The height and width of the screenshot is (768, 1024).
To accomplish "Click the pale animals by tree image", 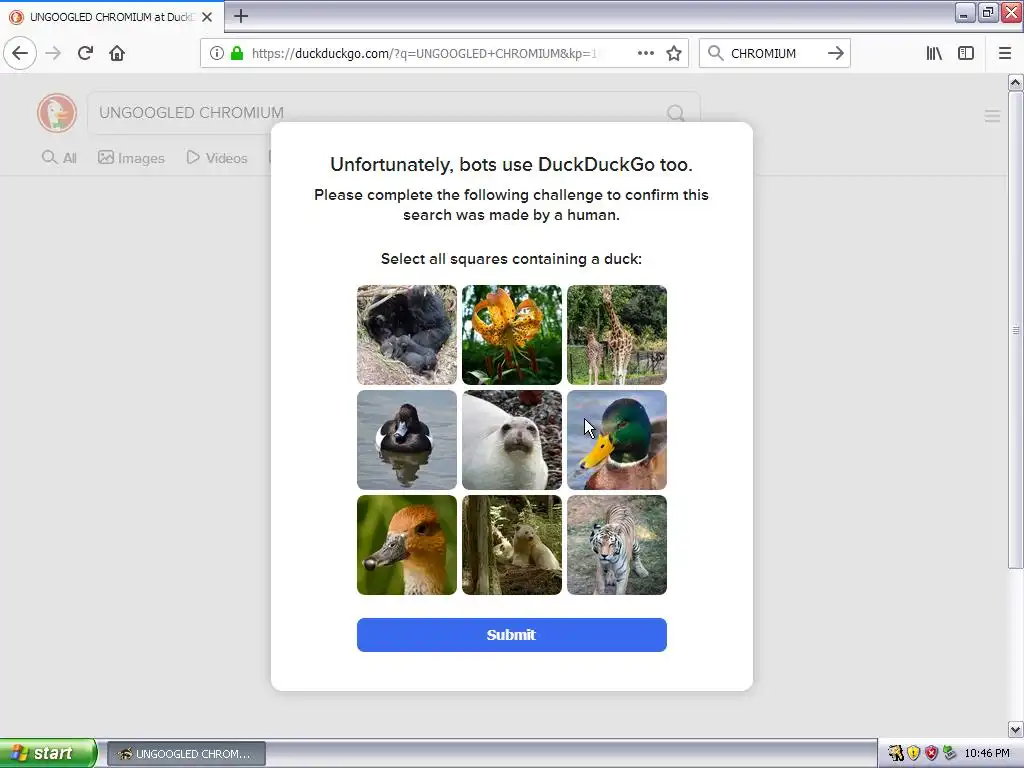I will [512, 545].
